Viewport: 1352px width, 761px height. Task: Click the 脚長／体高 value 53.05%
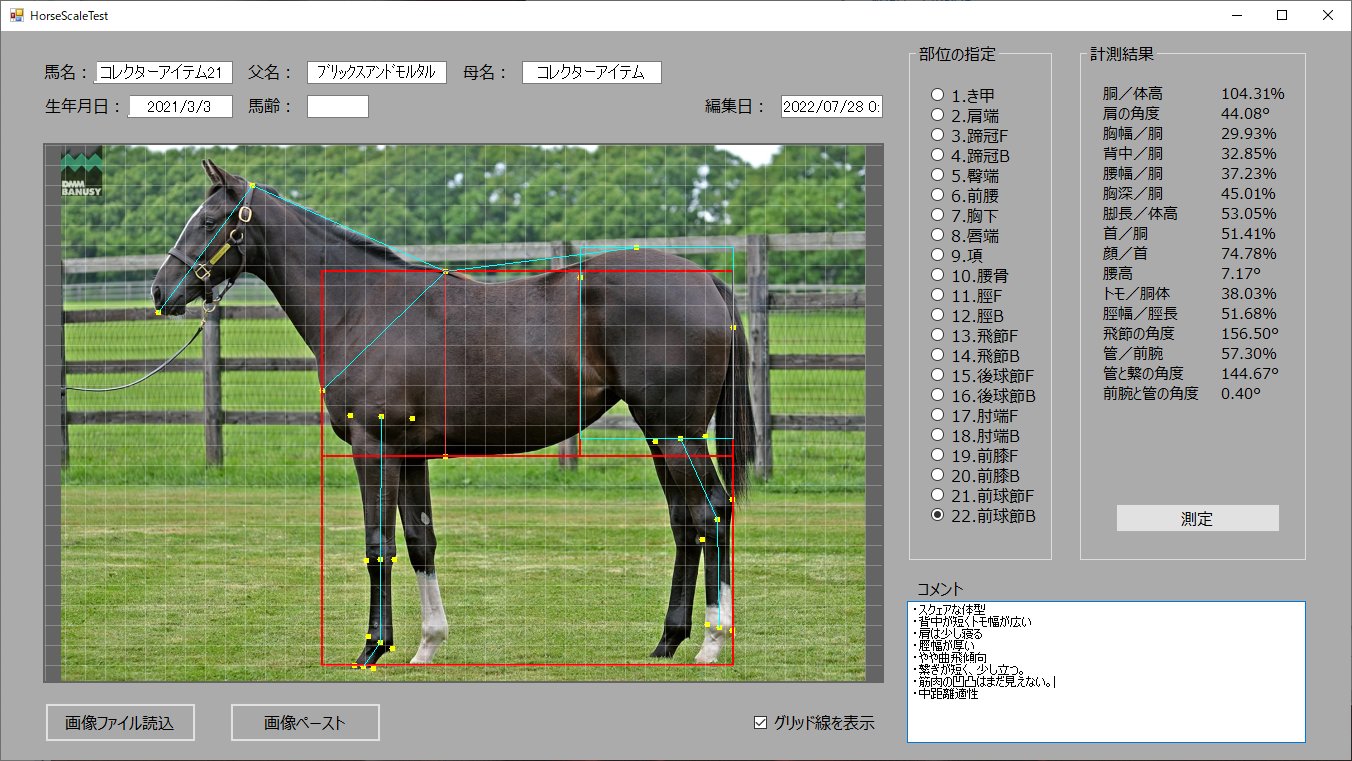1249,214
